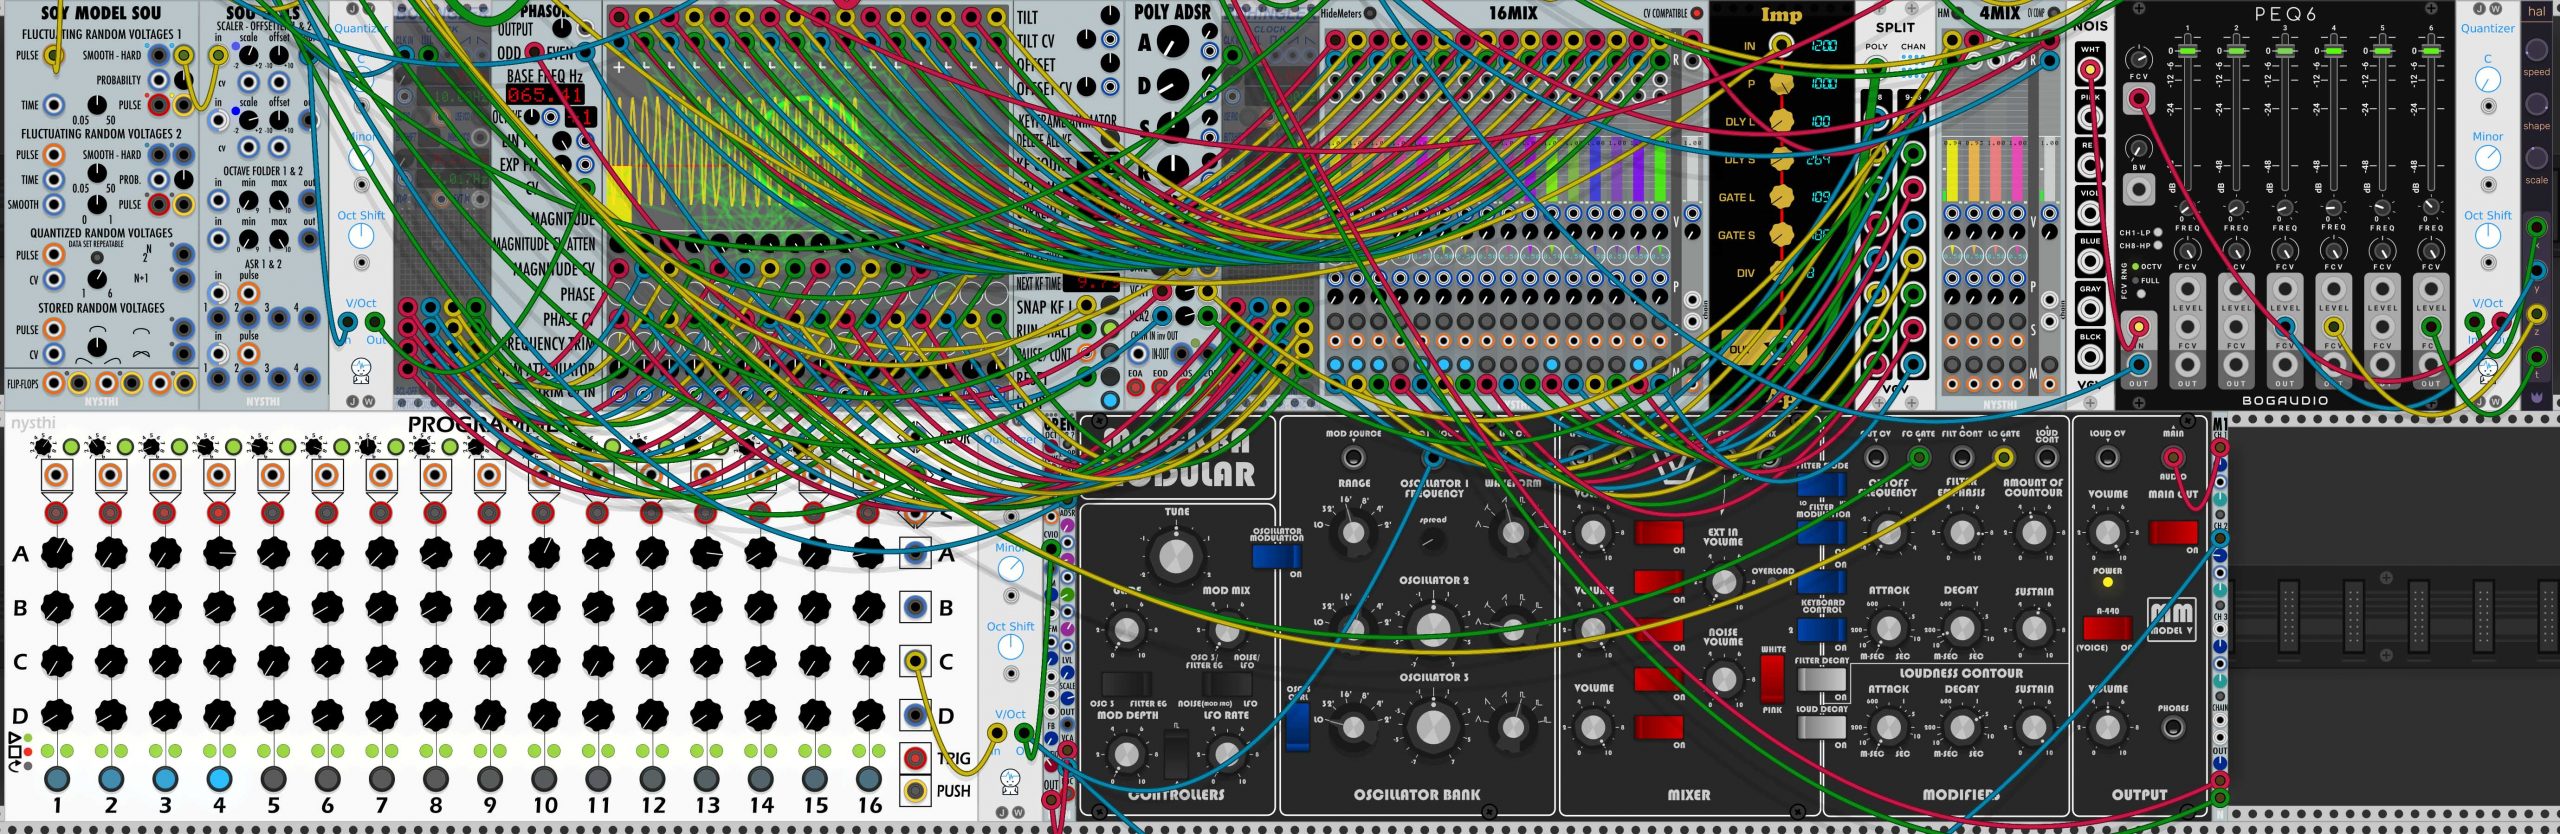Click the WHT white noise output jack

tap(2089, 70)
